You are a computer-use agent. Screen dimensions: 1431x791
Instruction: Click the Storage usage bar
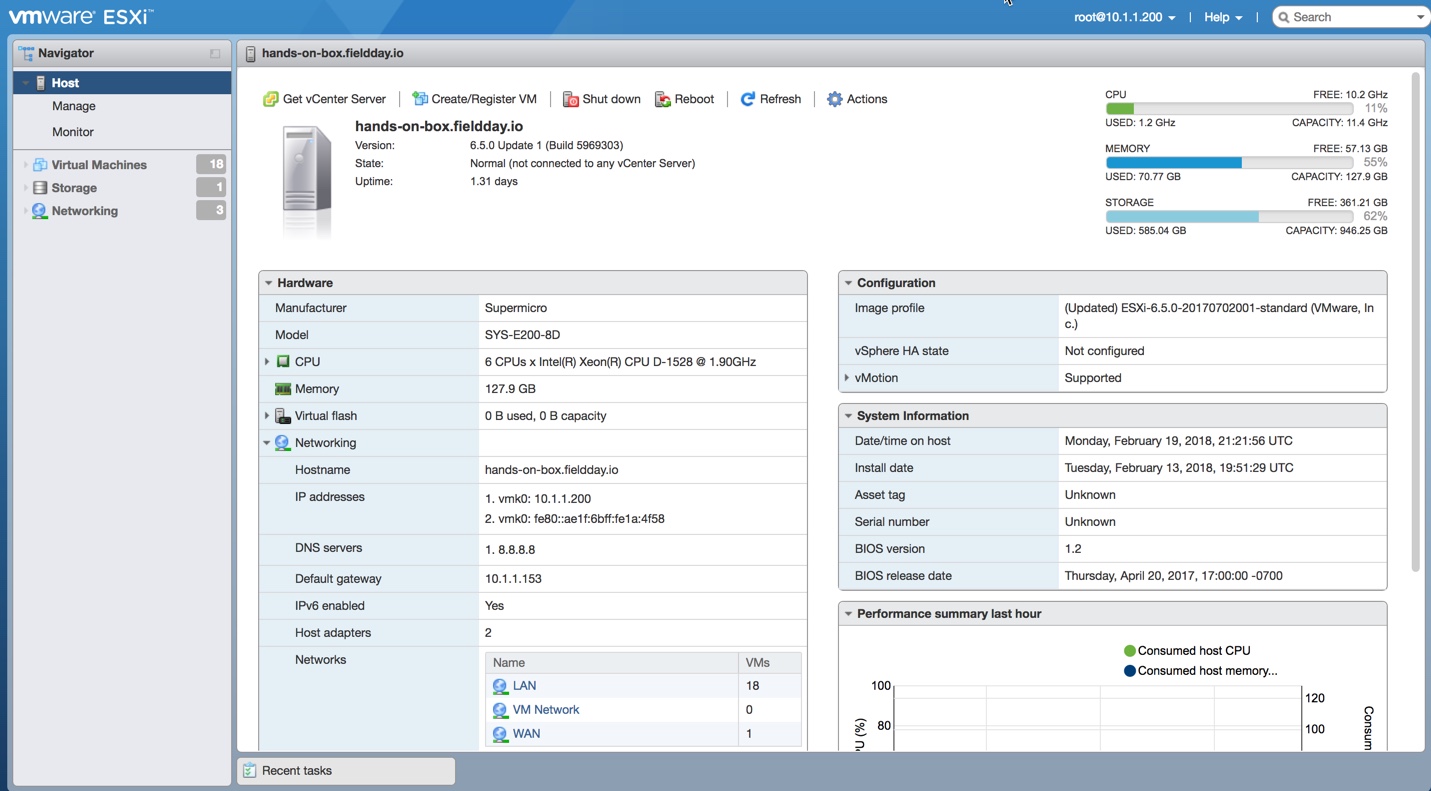point(1229,216)
